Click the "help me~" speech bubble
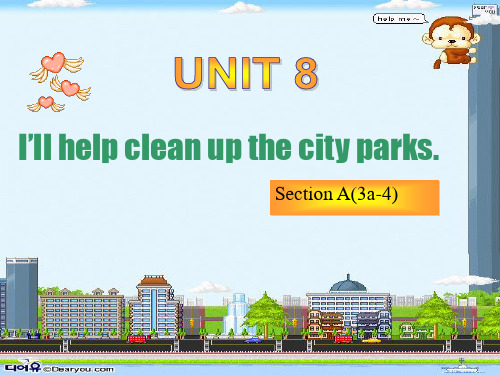 pos(400,19)
